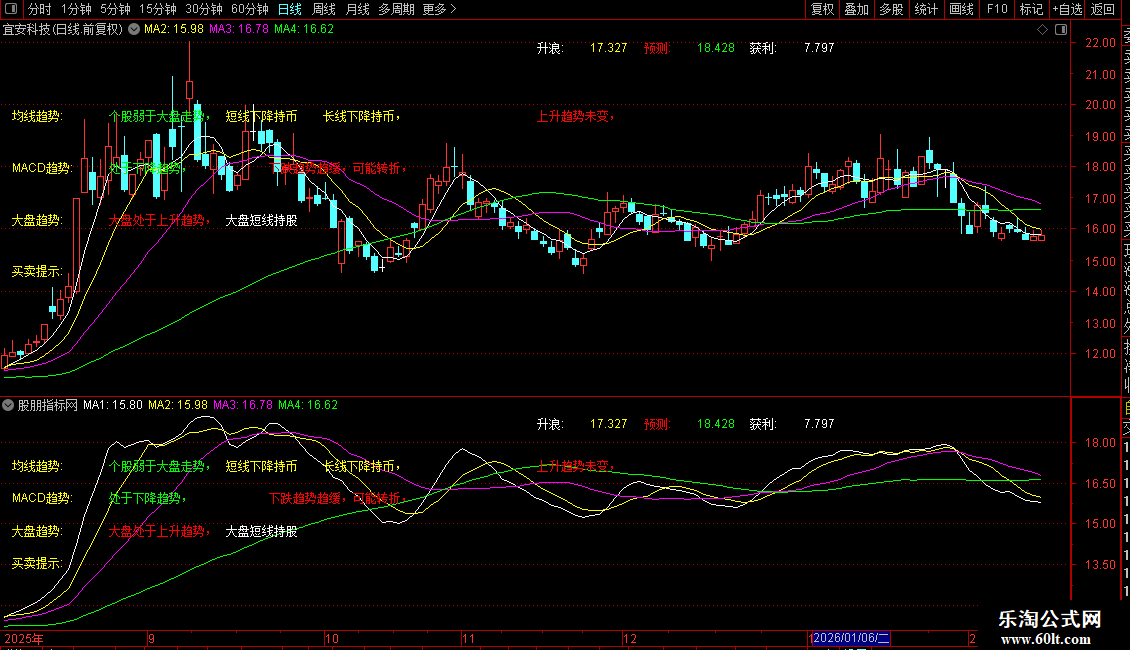The width and height of the screenshot is (1130, 650).
Task: Click the 大盘趋势 label in main chart
Action: pos(36,221)
